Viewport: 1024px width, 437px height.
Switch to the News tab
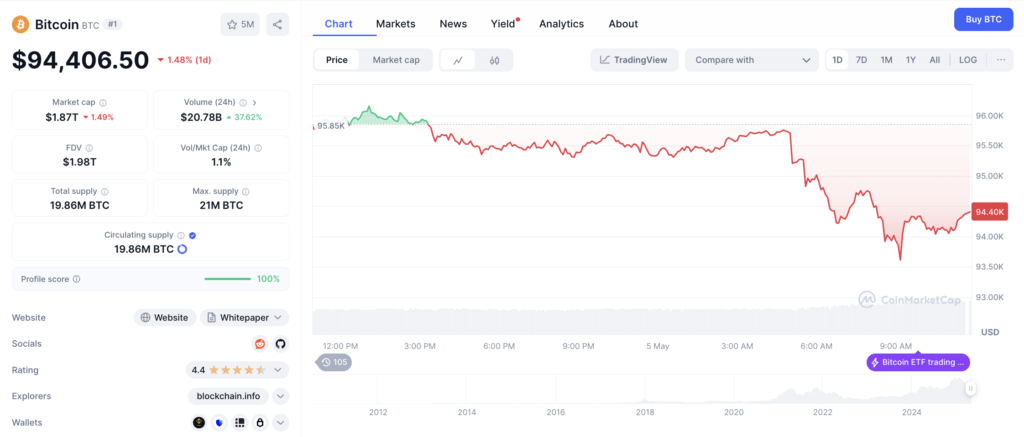tap(453, 24)
